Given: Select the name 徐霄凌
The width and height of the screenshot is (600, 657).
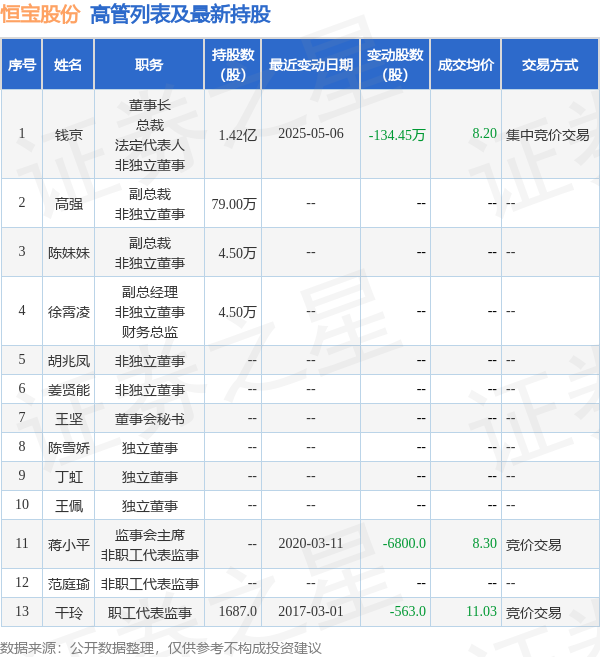Looking at the screenshot, I should click(69, 312).
